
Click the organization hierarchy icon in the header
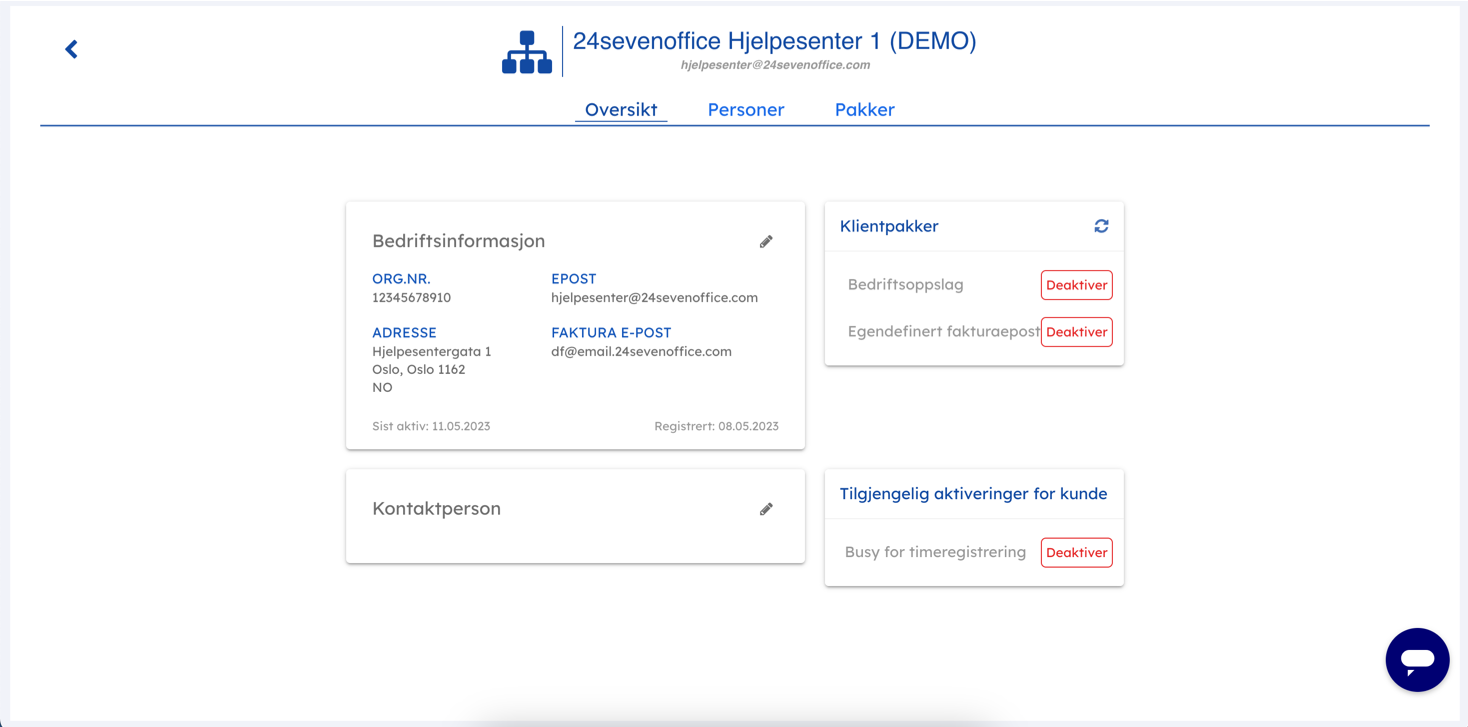coord(527,52)
